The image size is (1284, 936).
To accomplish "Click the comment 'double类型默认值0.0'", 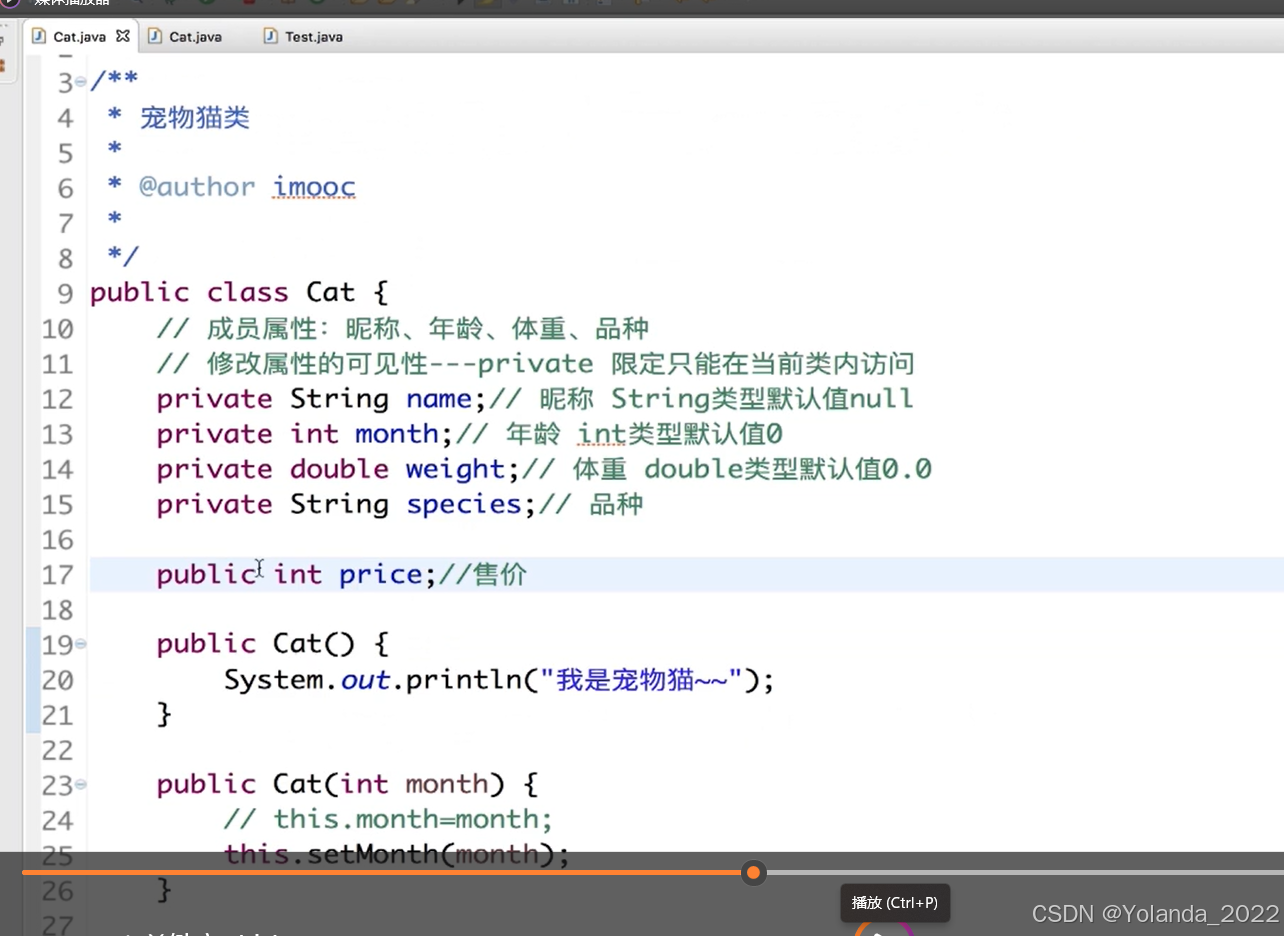I will 788,469.
